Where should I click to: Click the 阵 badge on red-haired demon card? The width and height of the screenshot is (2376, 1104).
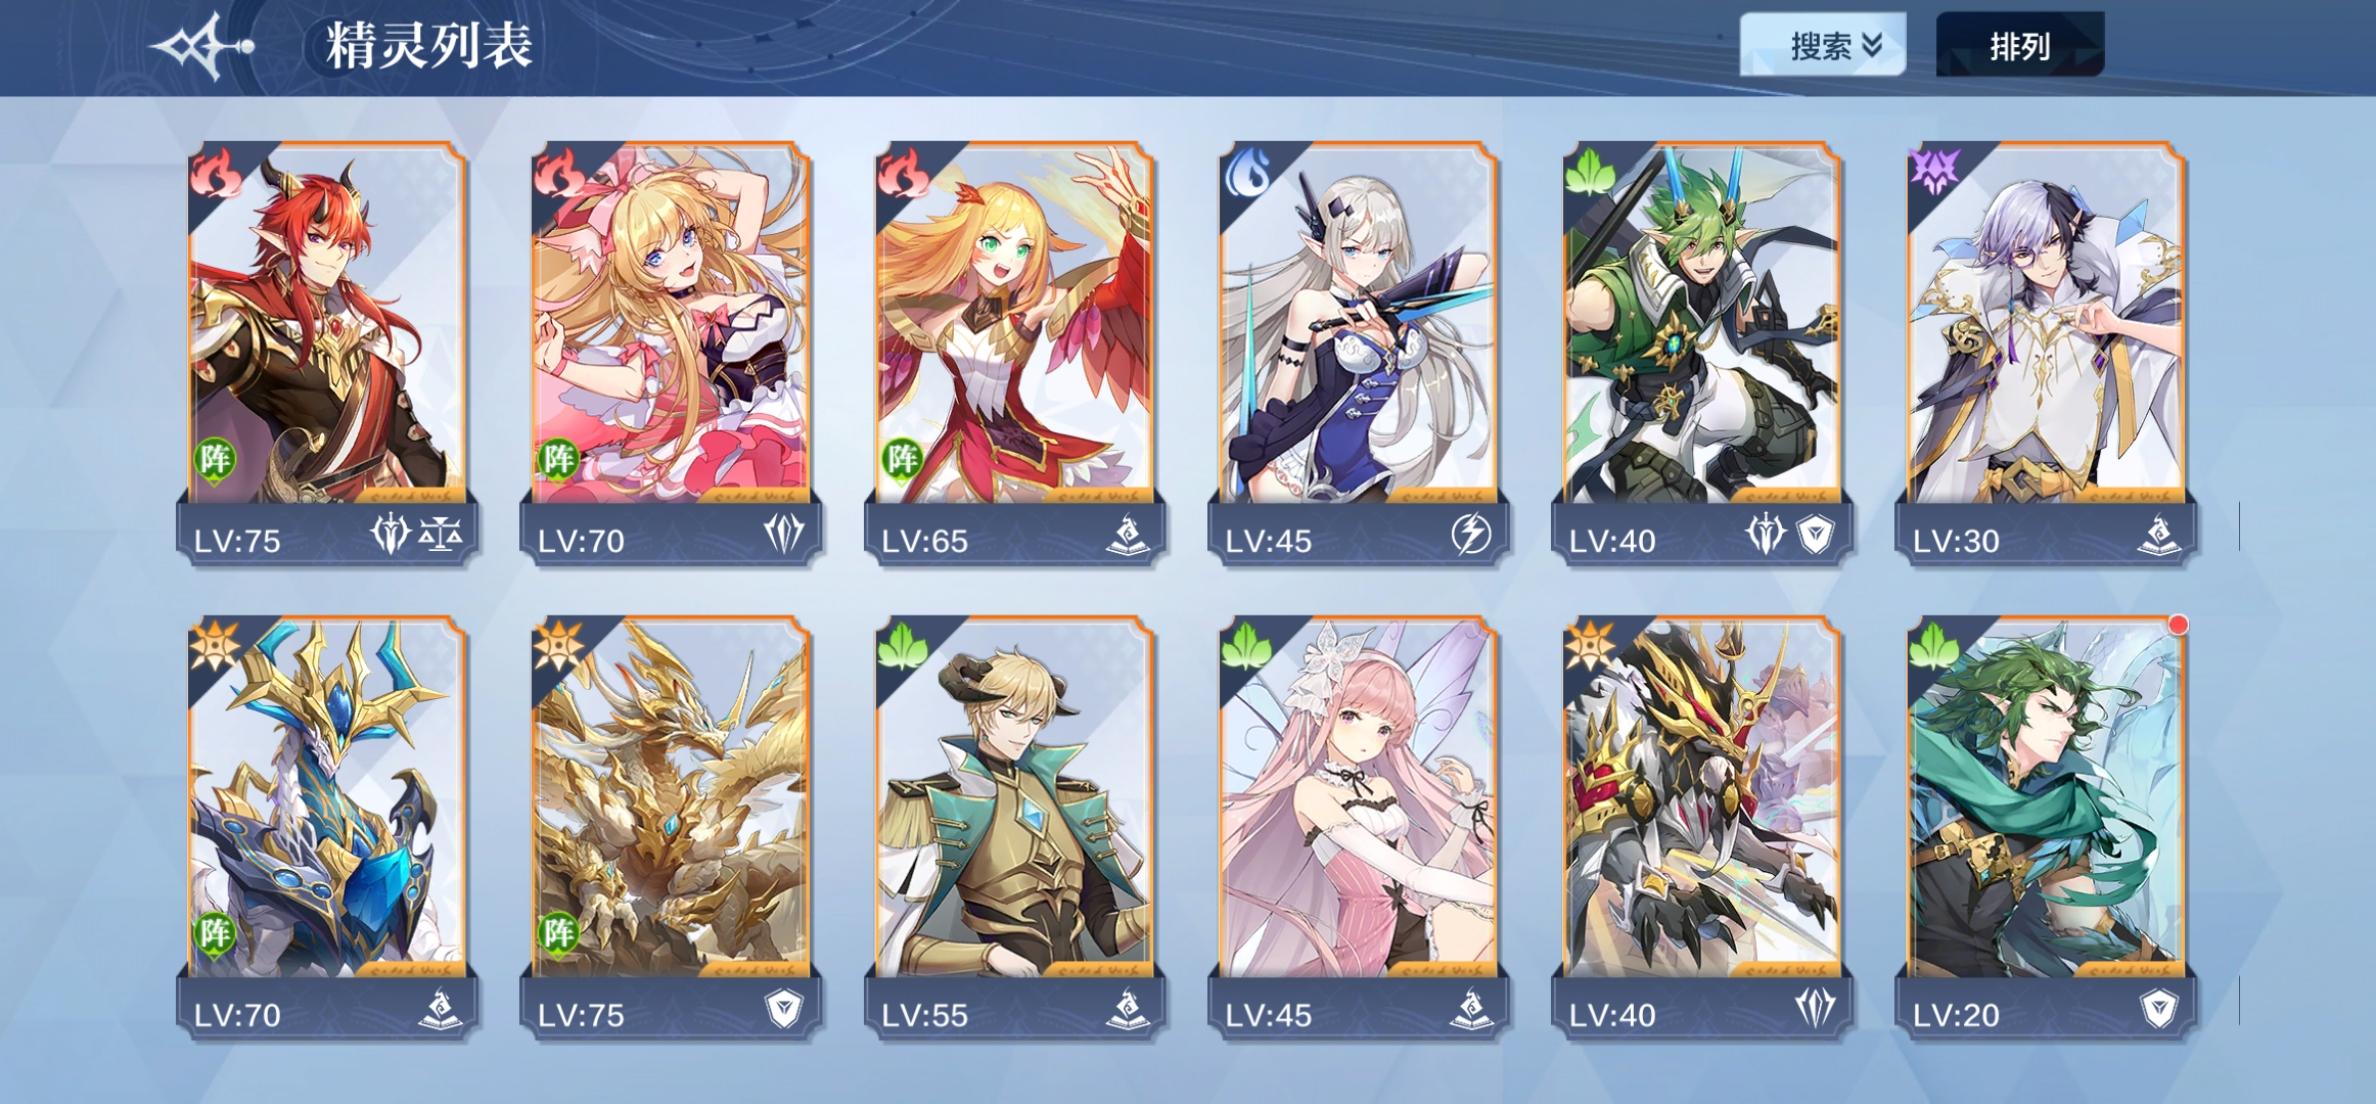[215, 460]
